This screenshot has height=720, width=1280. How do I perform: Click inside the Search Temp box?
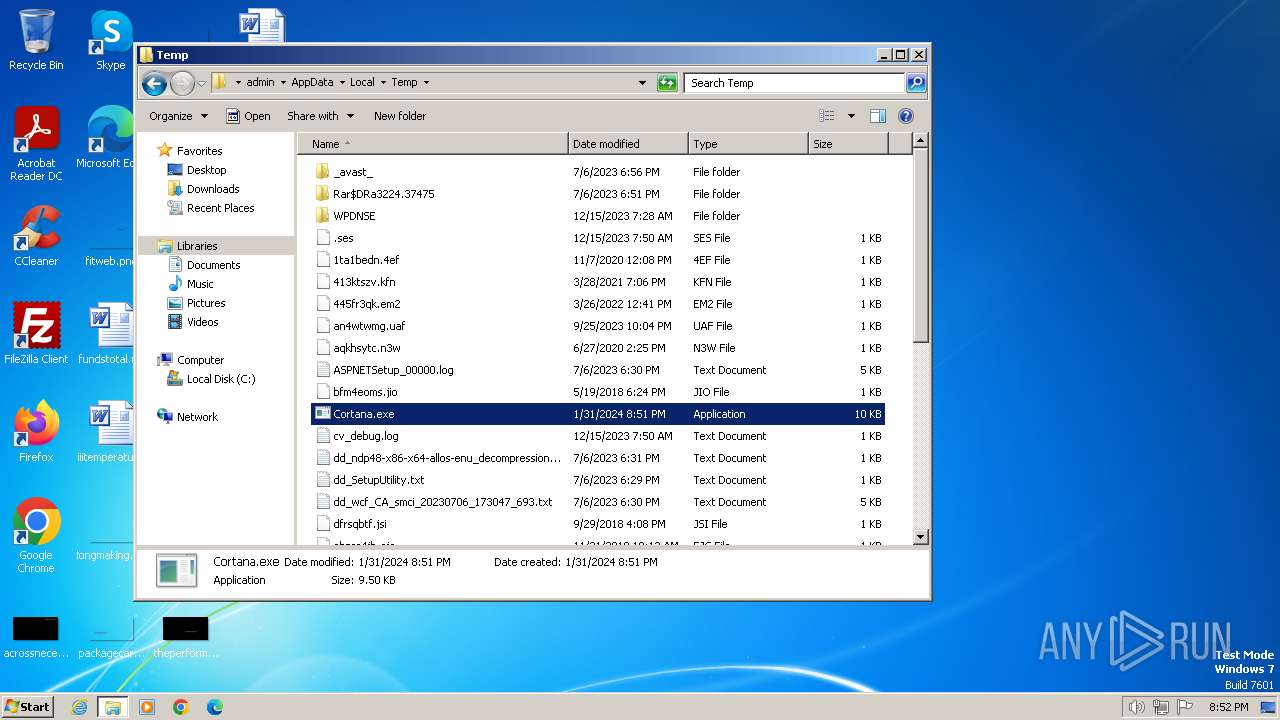(795, 83)
